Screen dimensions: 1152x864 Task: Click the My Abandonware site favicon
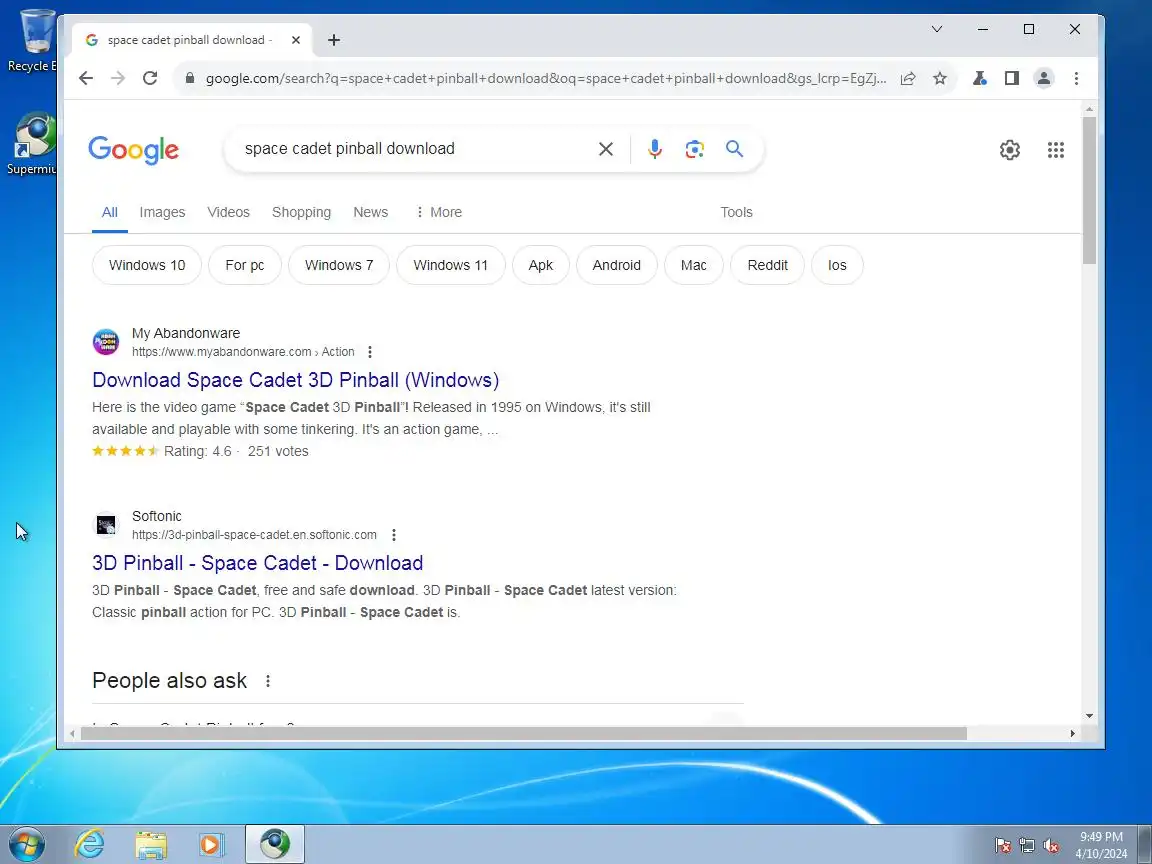(106, 342)
